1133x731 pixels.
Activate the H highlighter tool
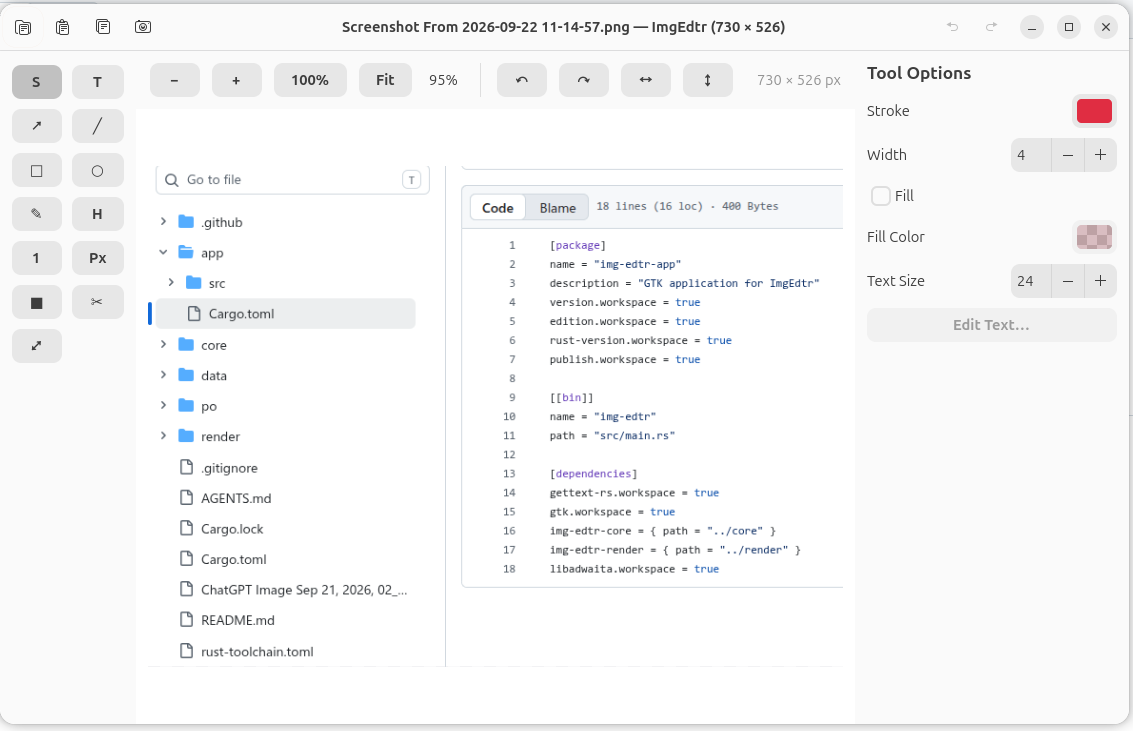tap(98, 214)
